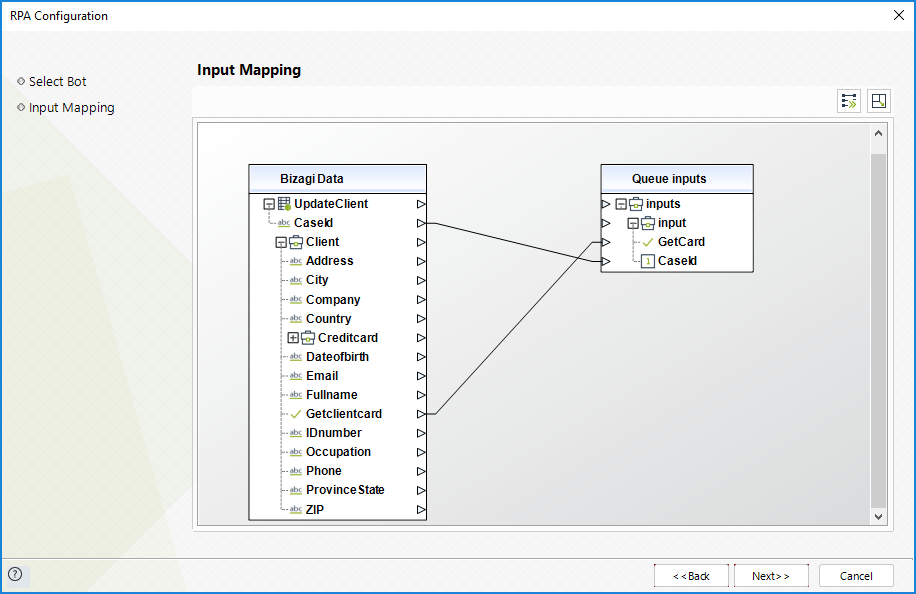Click output connector arrow of Getclientcard
Image resolution: width=916 pixels, height=594 pixels.
(x=421, y=414)
